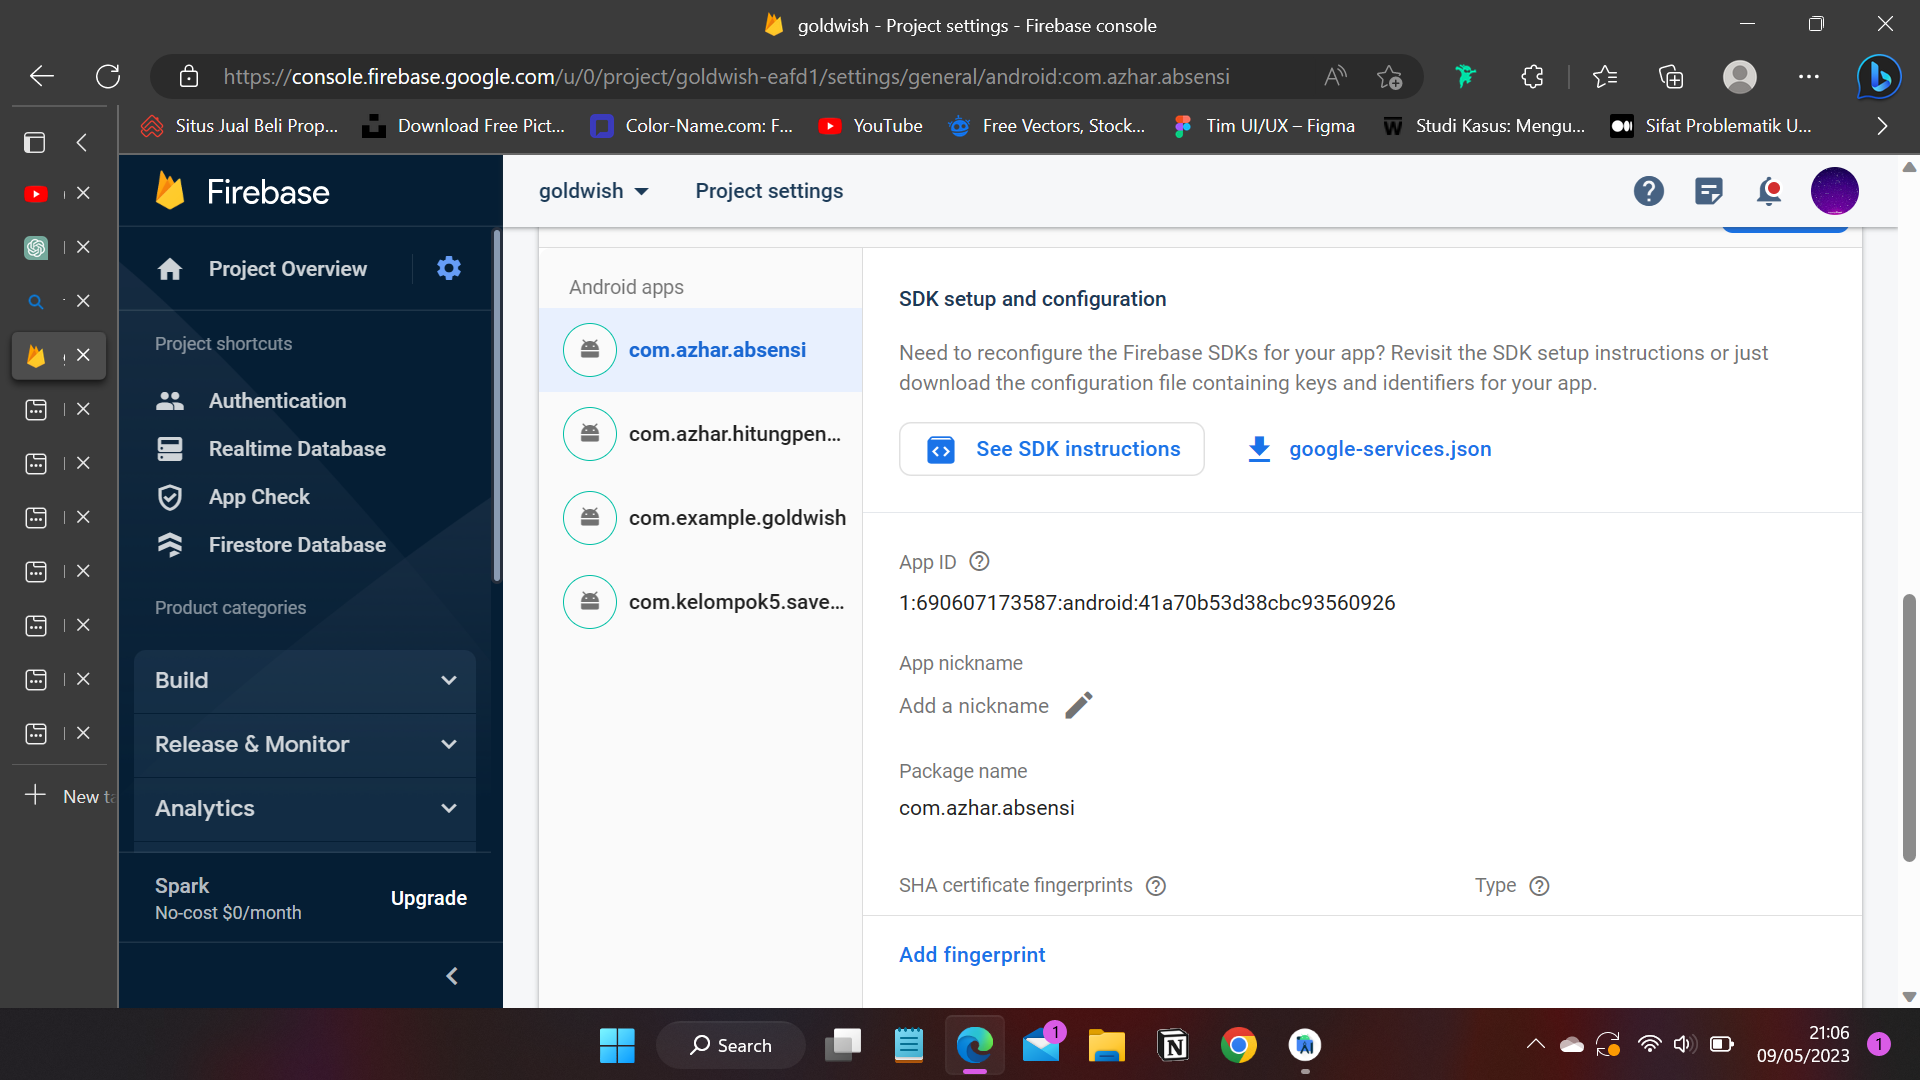
Task: Open the Realtime Database section icon
Action: point(170,448)
